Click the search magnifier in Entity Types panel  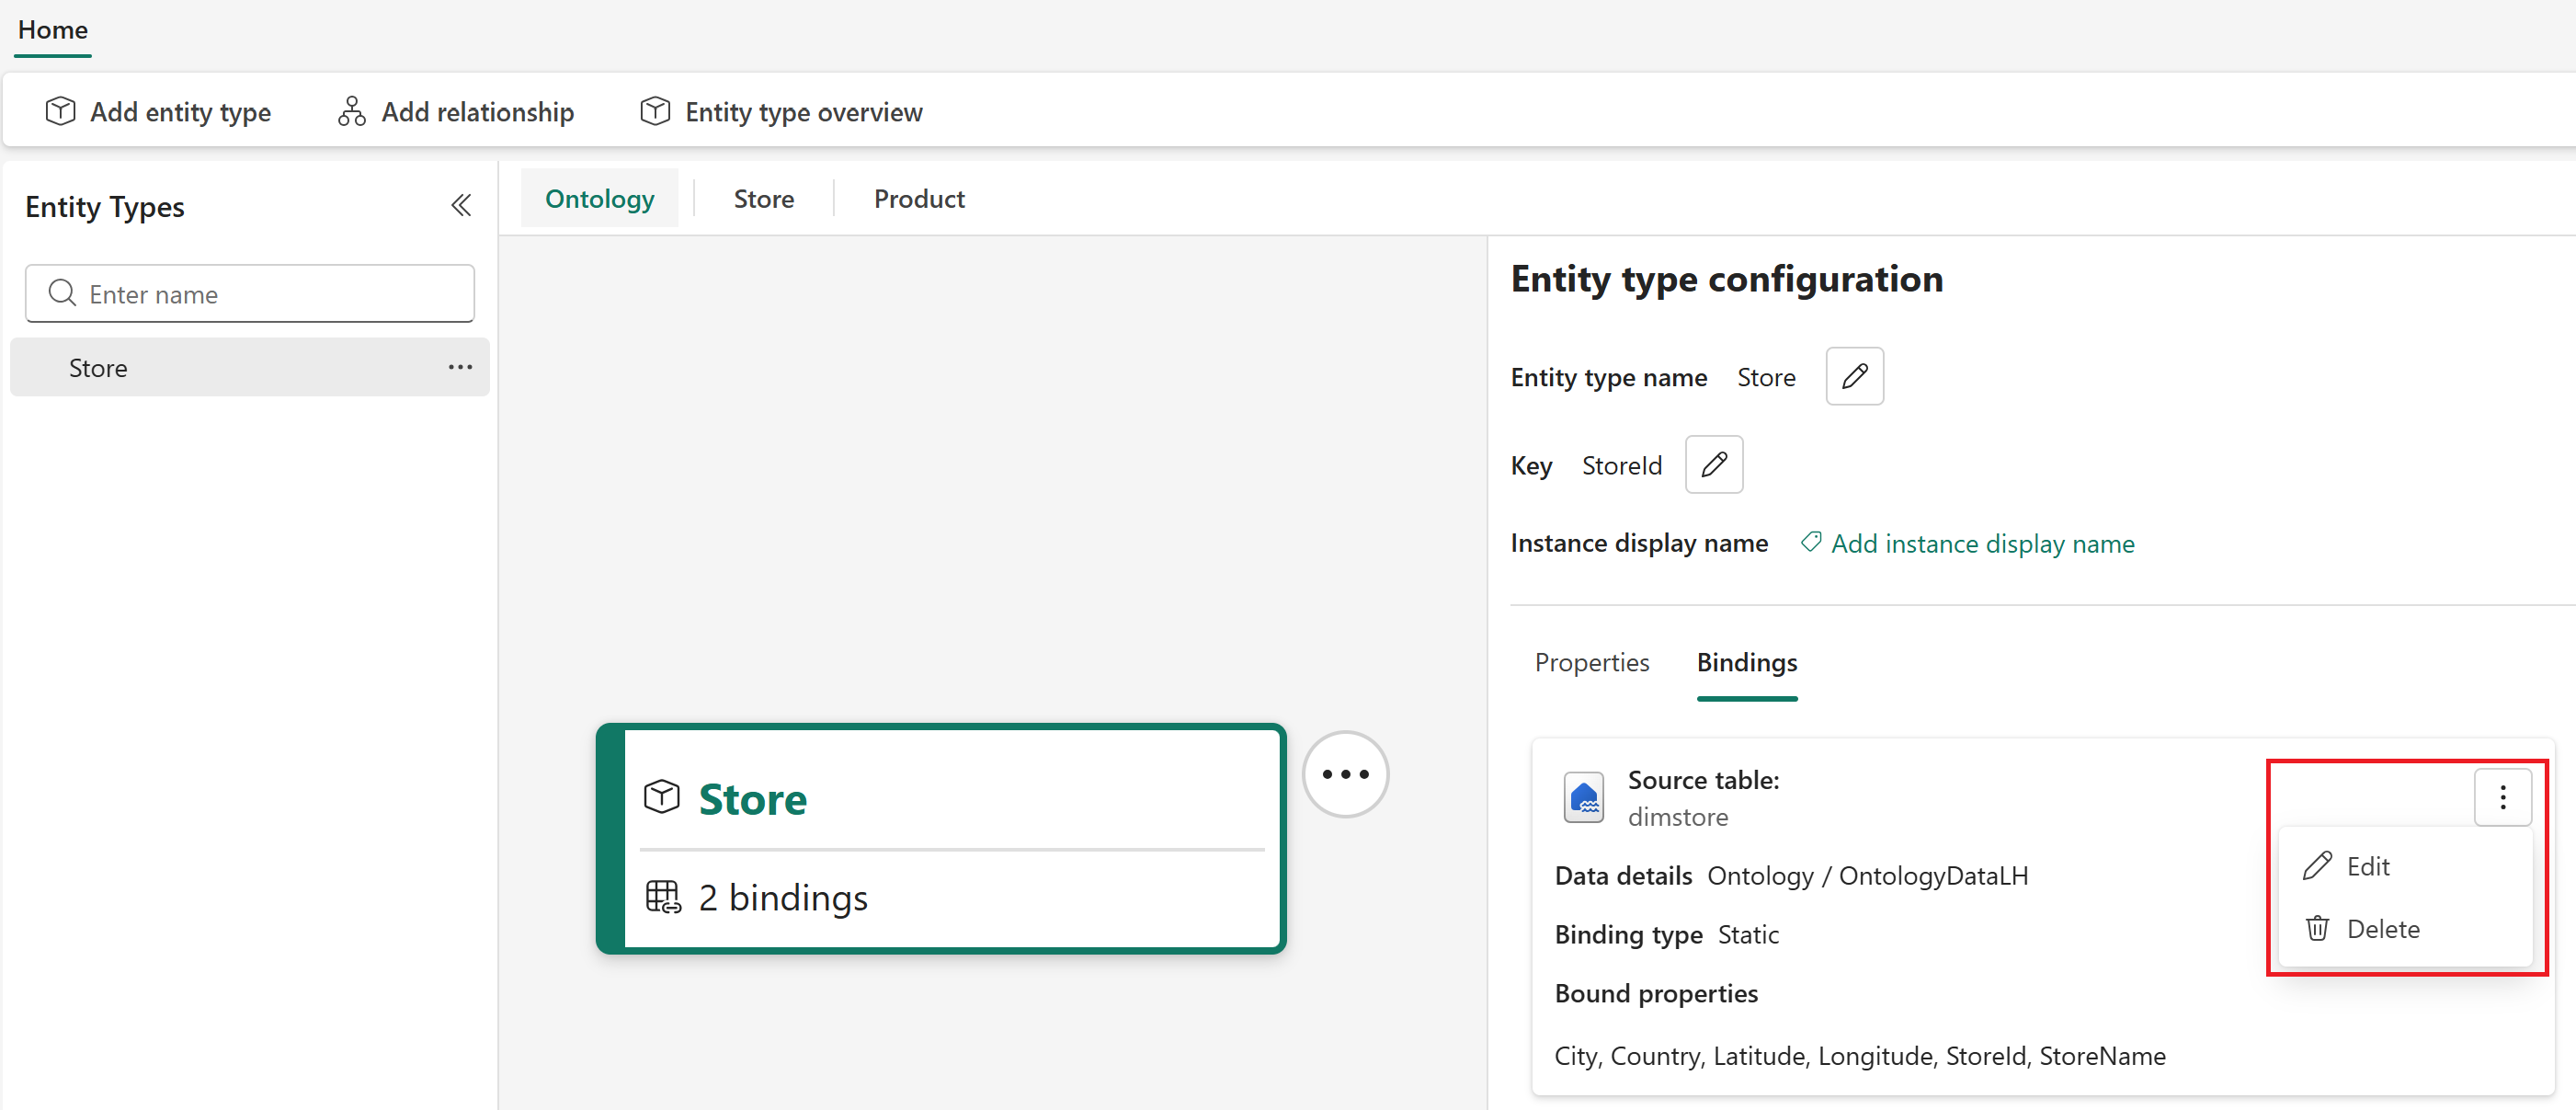62,293
